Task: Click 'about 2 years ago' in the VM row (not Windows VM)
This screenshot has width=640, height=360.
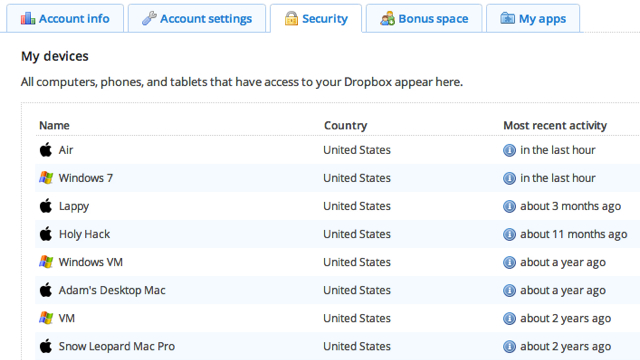Action: tap(565, 318)
